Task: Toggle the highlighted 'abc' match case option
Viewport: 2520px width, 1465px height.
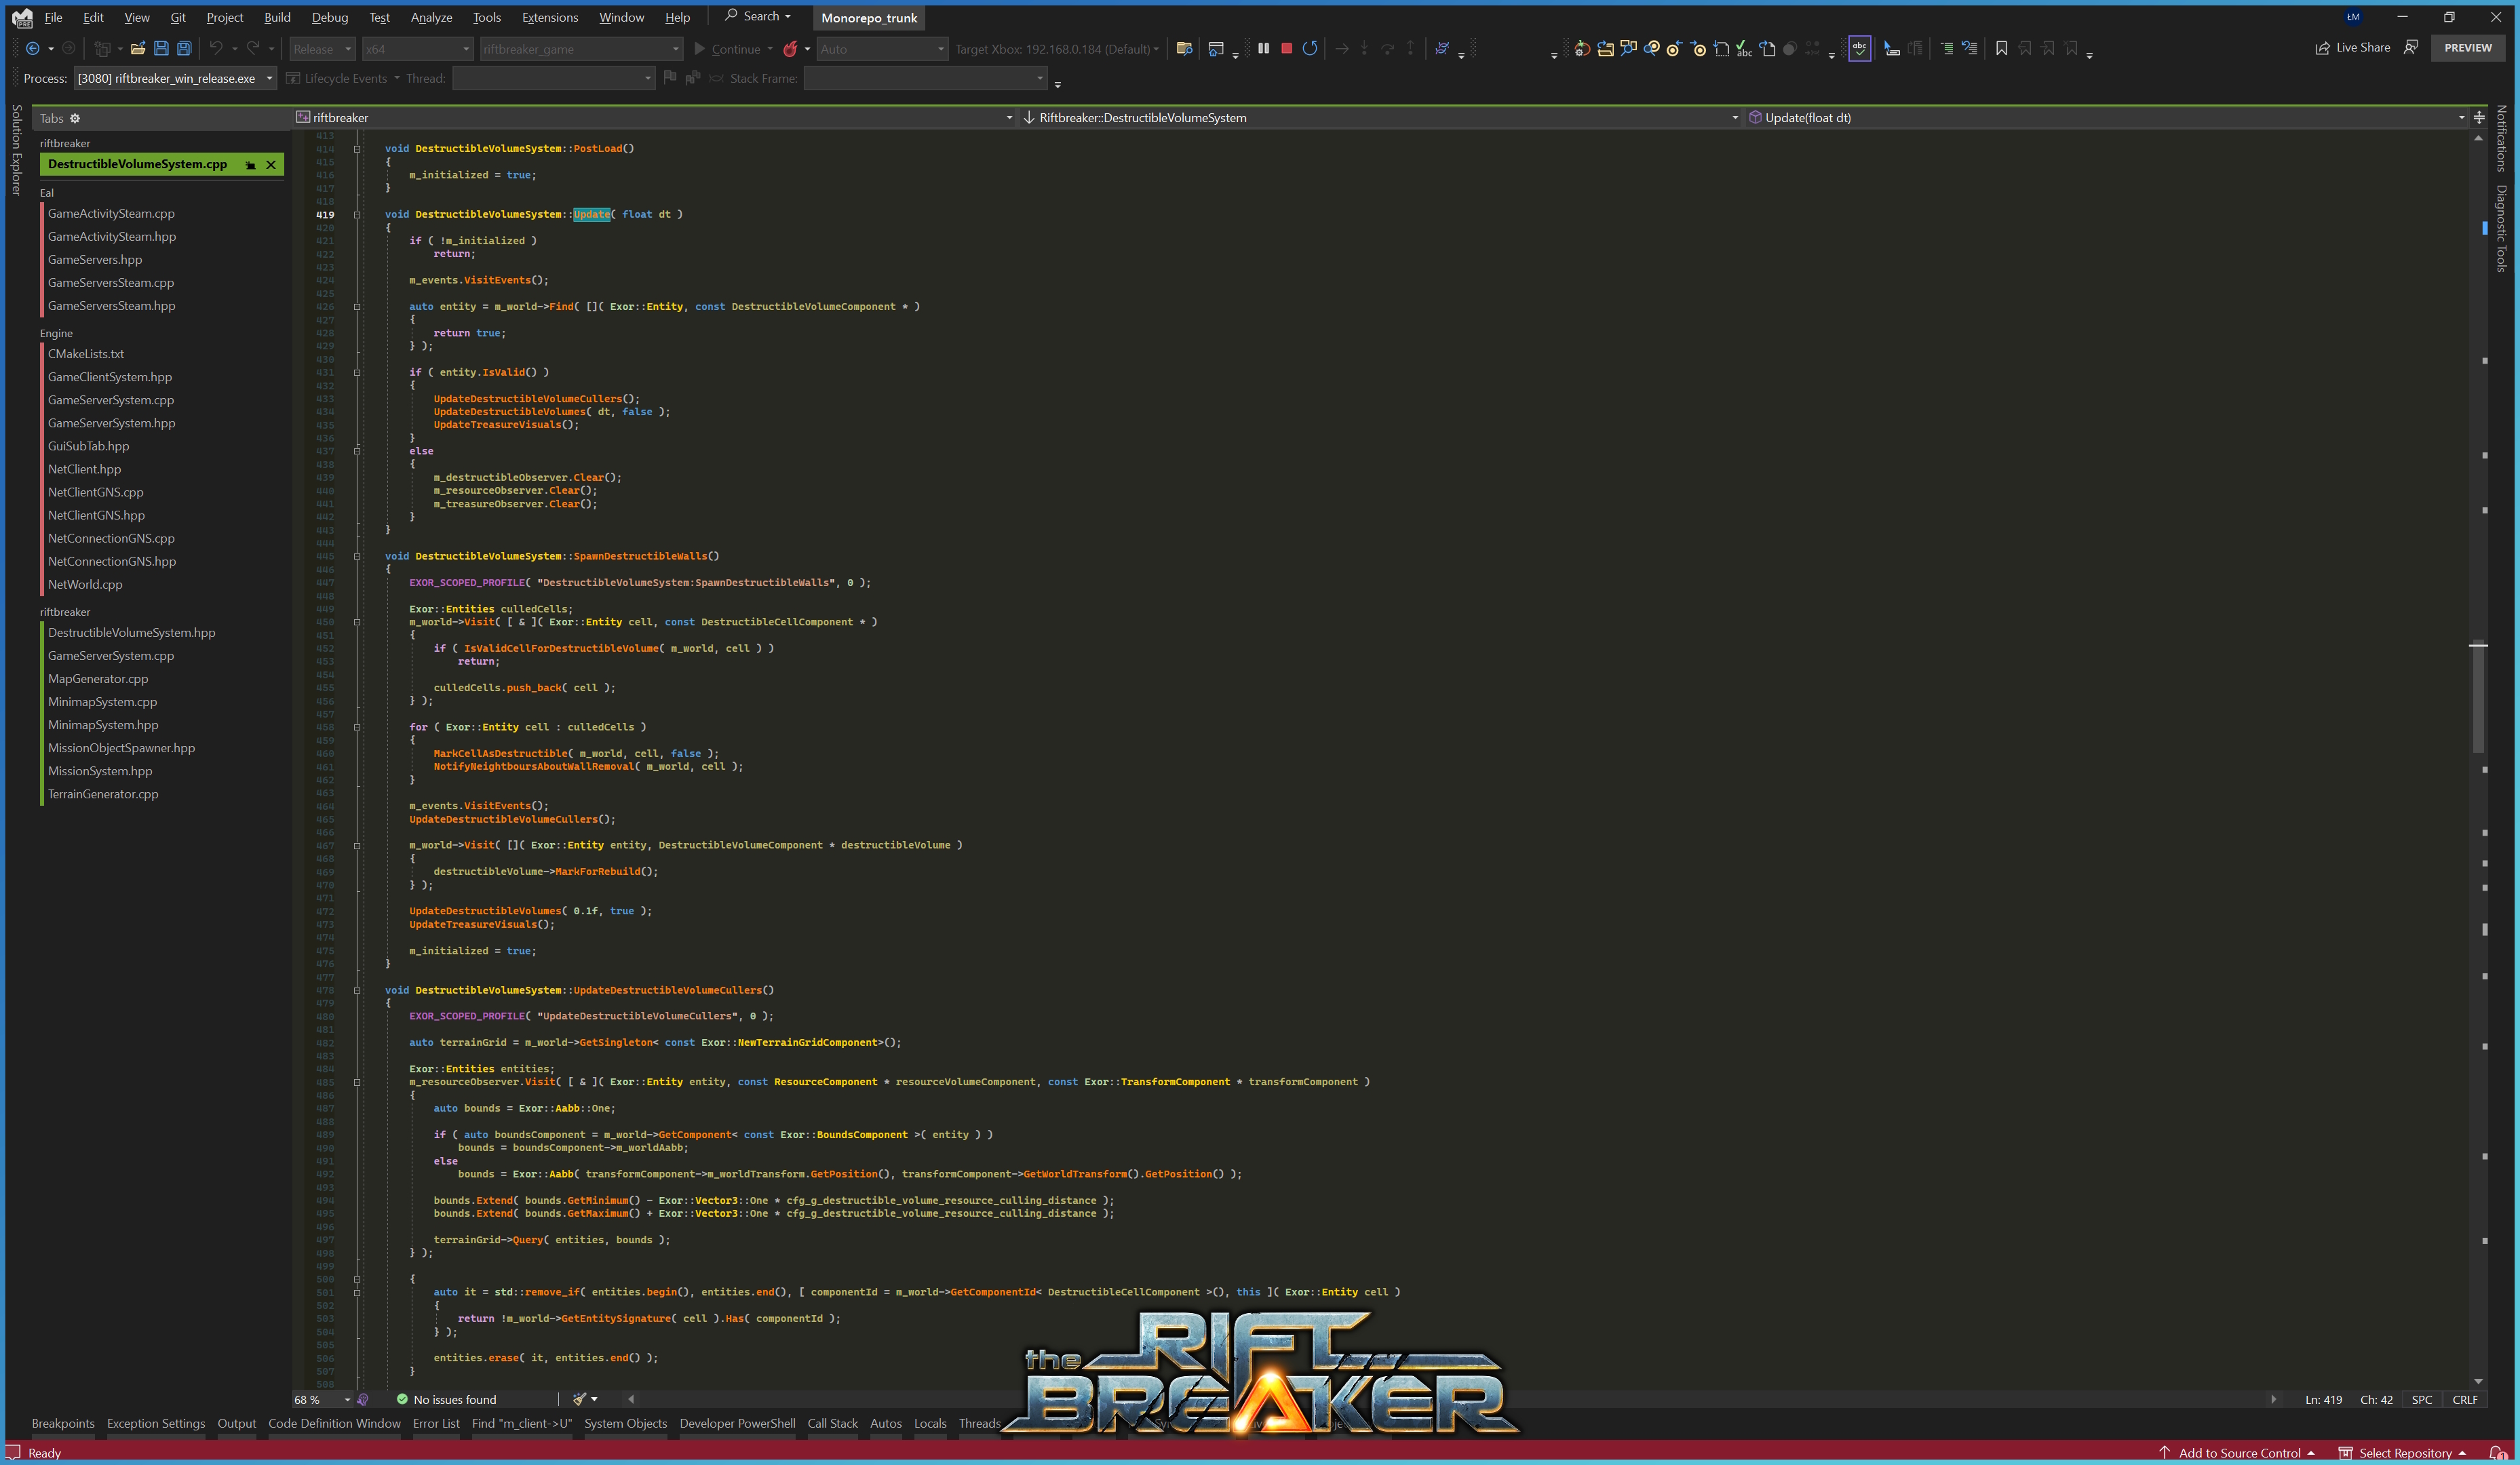Action: click(1860, 48)
